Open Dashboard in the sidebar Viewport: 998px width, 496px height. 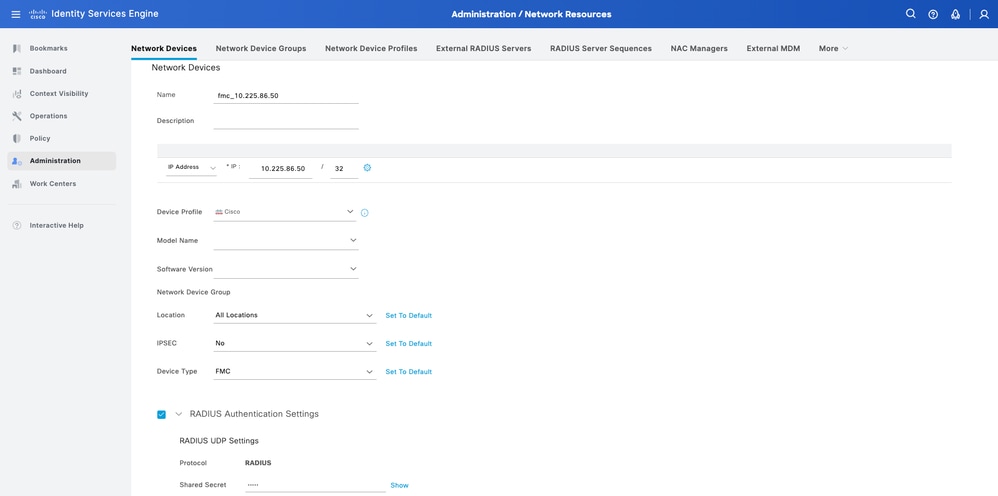tap(48, 71)
